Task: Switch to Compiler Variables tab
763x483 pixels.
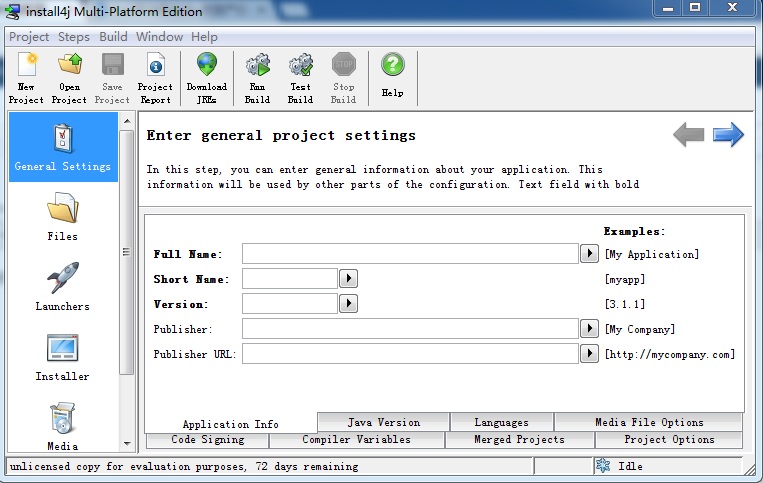Action: pos(357,440)
